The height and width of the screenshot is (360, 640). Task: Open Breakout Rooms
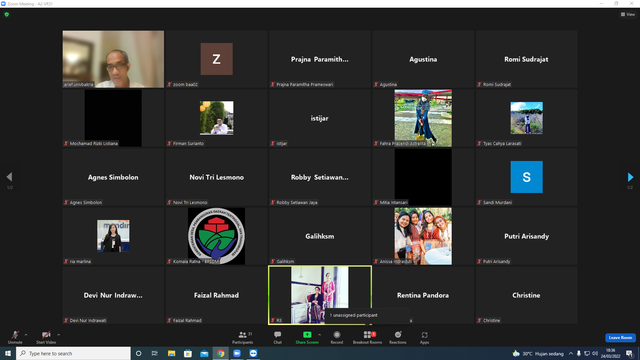click(367, 337)
